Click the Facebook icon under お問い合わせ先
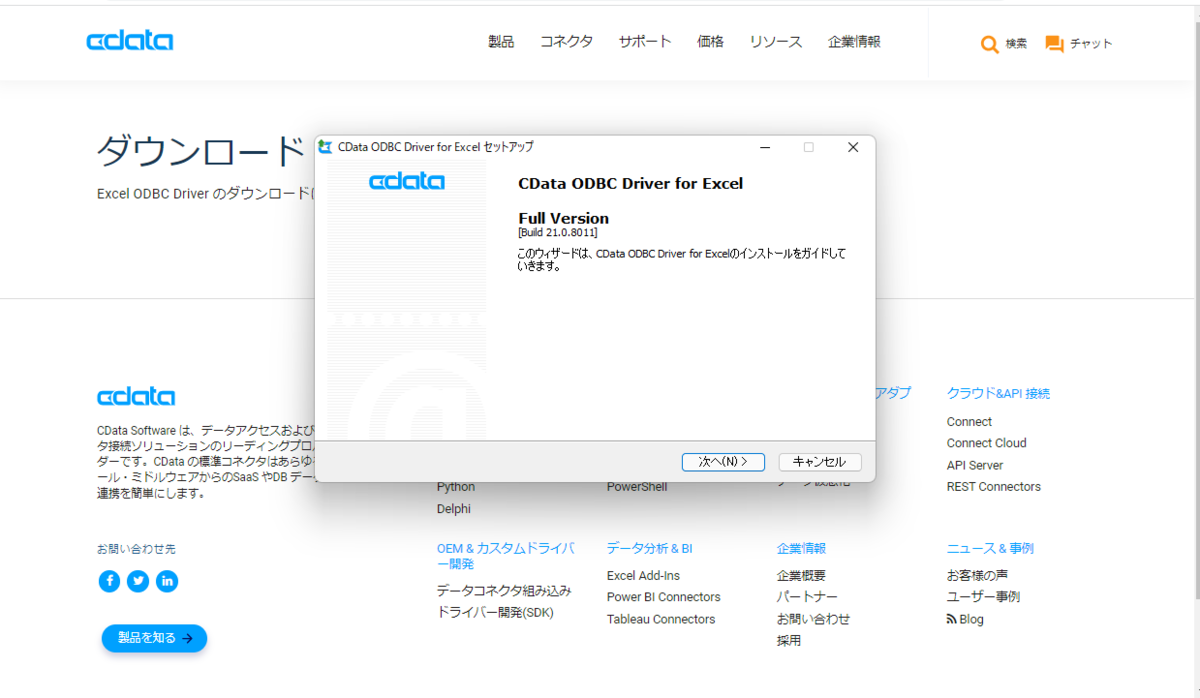Screen dimensions: 1200x698 109,581
